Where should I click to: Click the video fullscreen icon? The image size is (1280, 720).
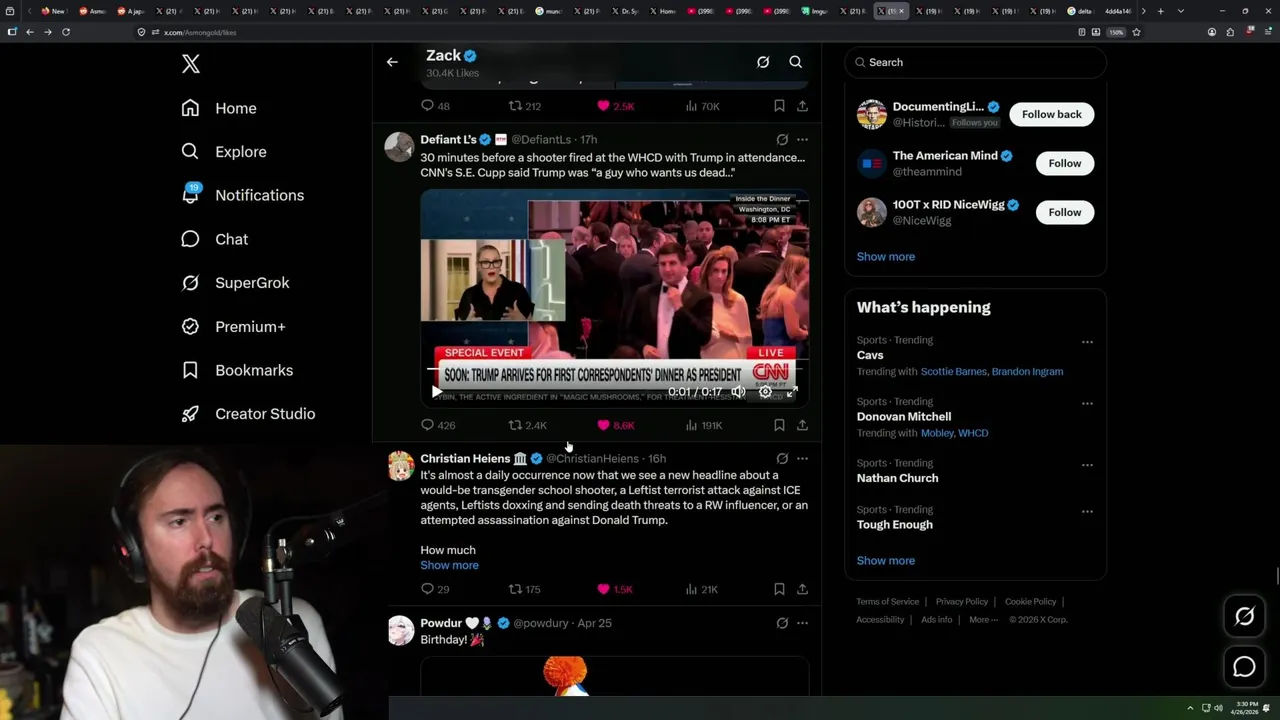(791, 392)
